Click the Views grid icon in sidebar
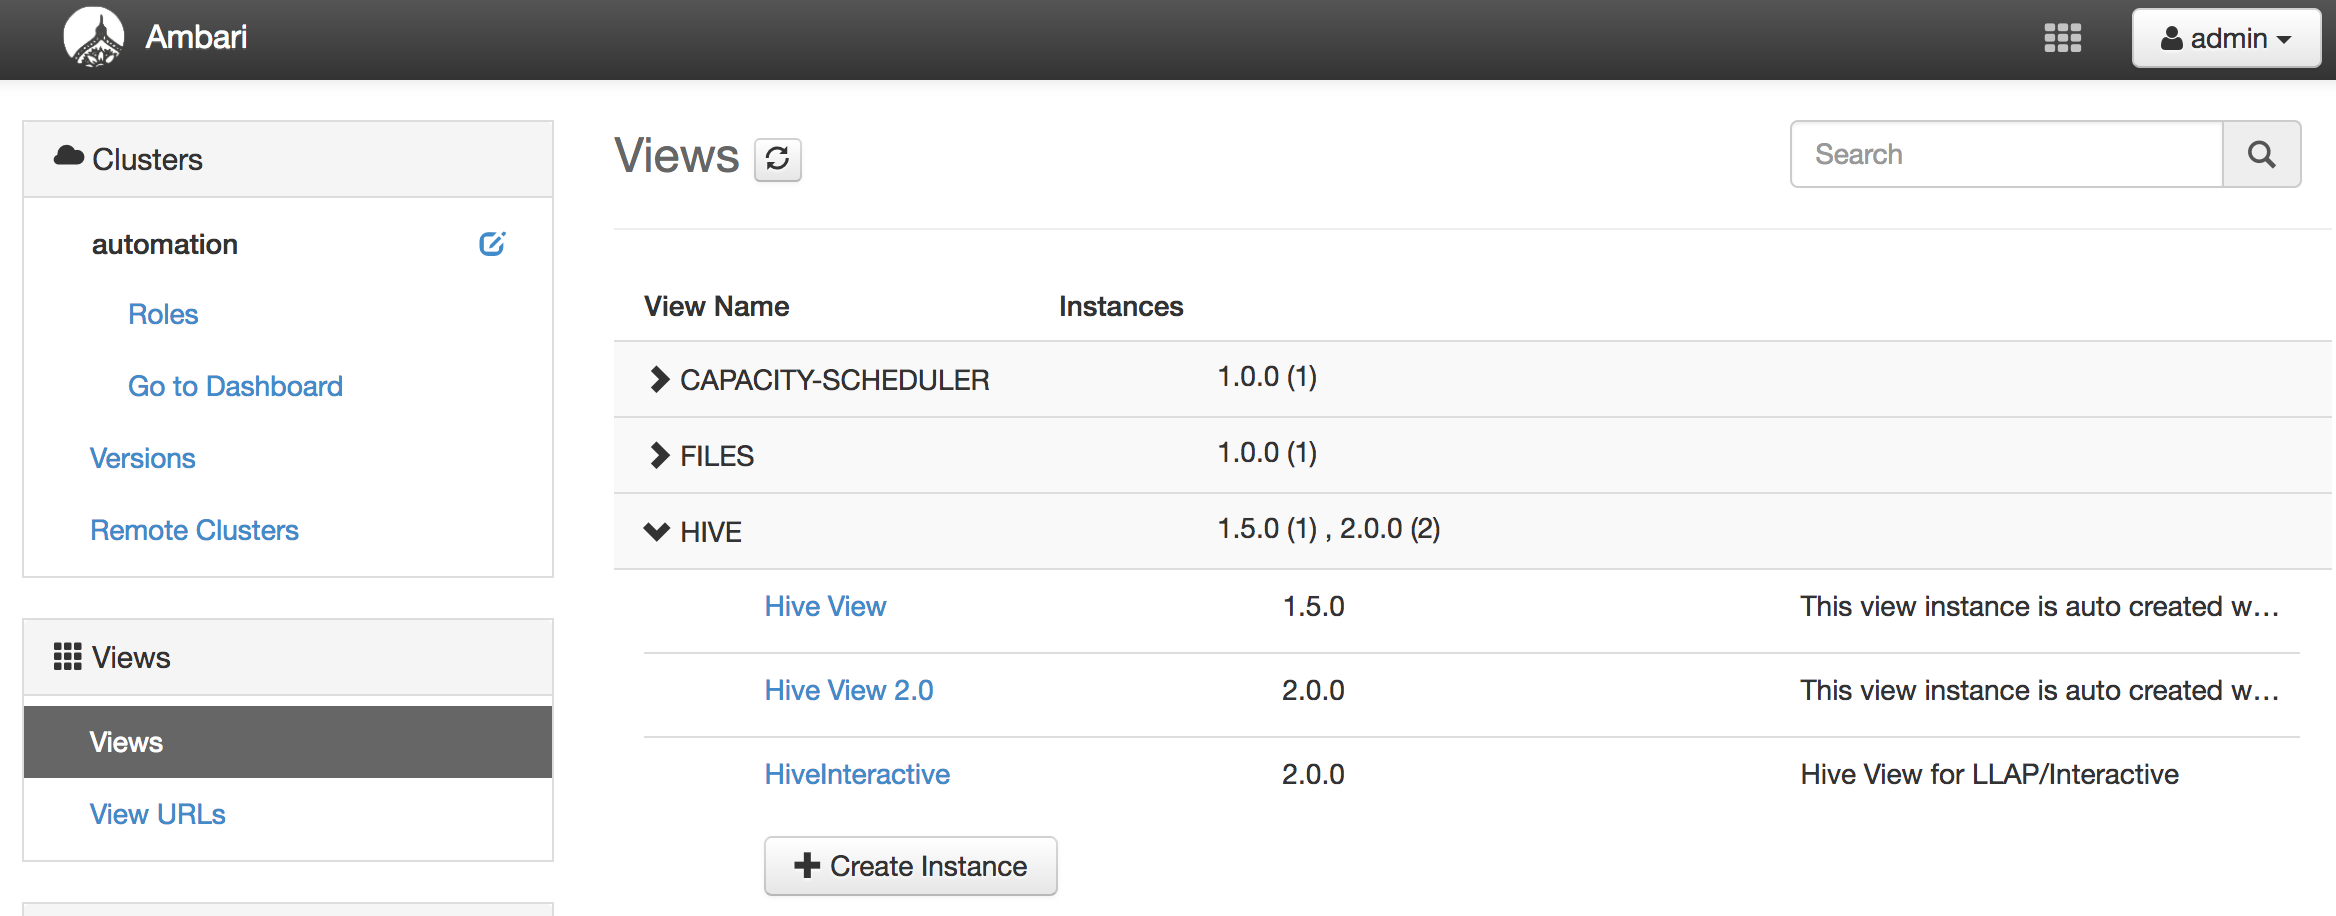This screenshot has width=2336, height=916. pos(66,657)
